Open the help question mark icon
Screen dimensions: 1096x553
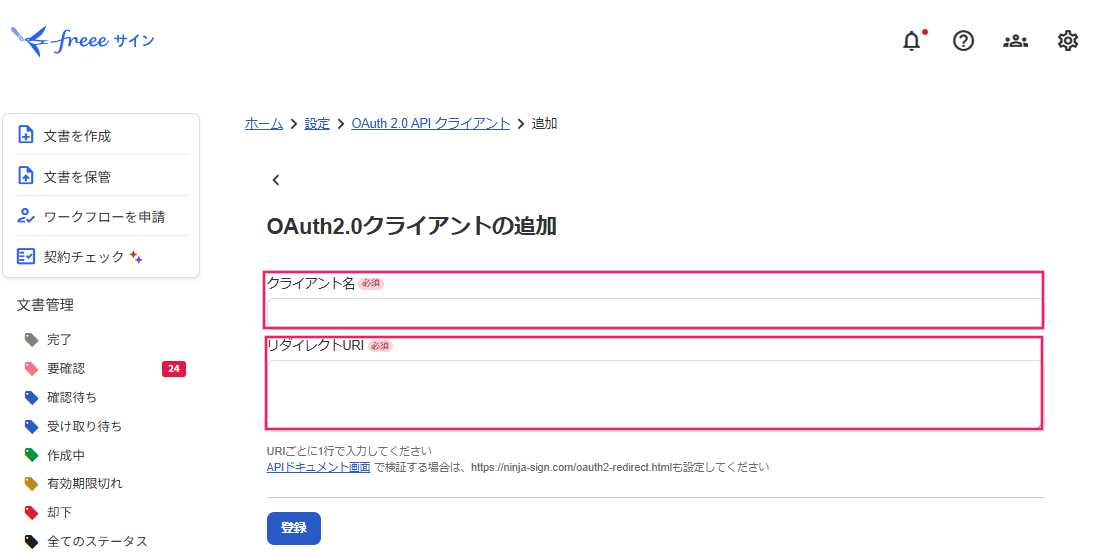click(963, 41)
